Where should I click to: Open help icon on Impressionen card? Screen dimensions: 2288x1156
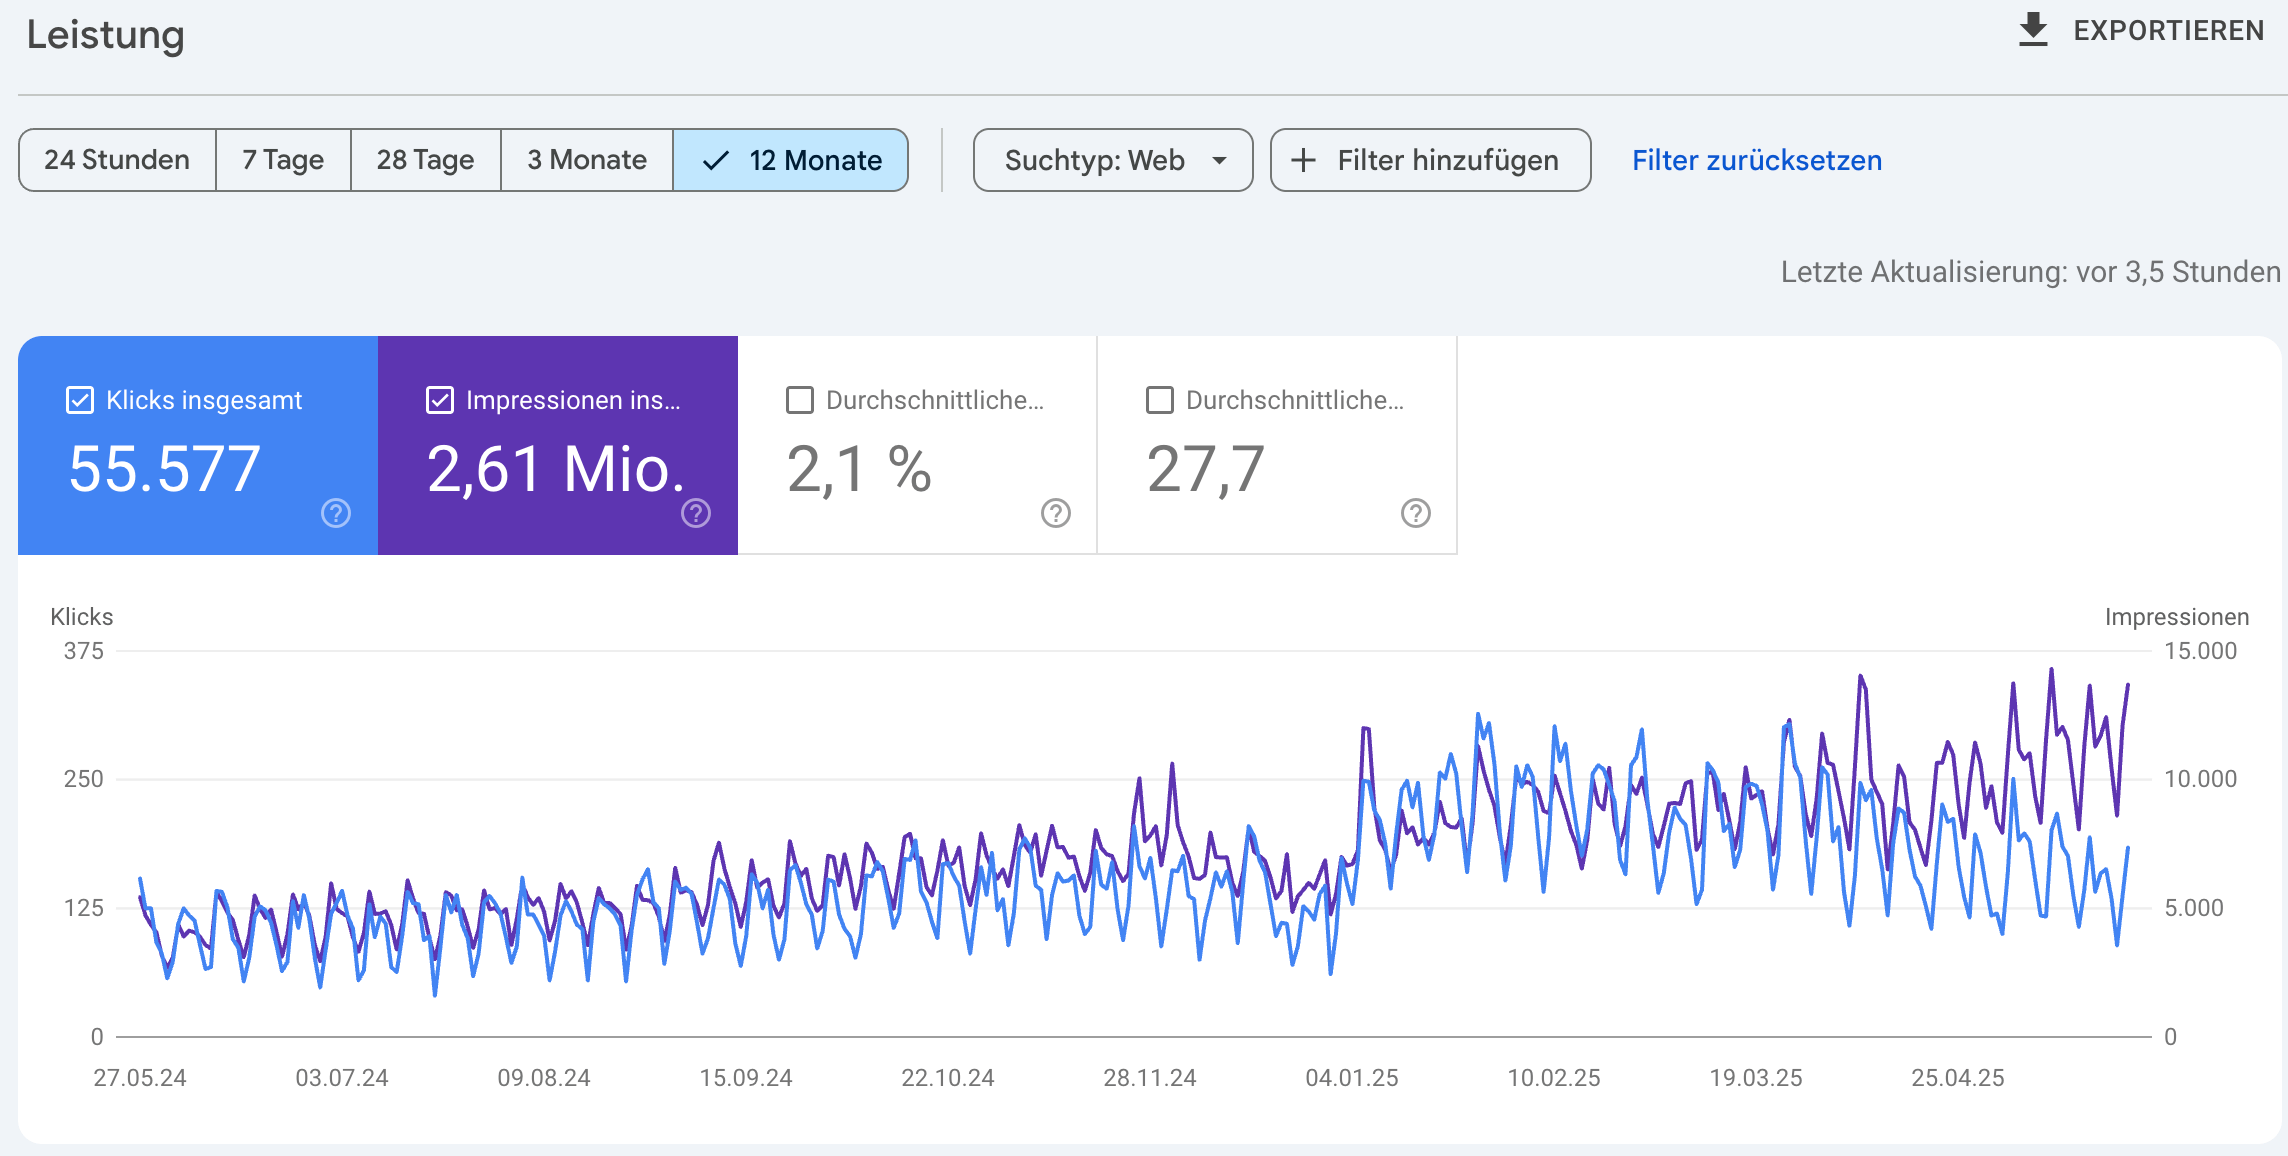pos(696,513)
